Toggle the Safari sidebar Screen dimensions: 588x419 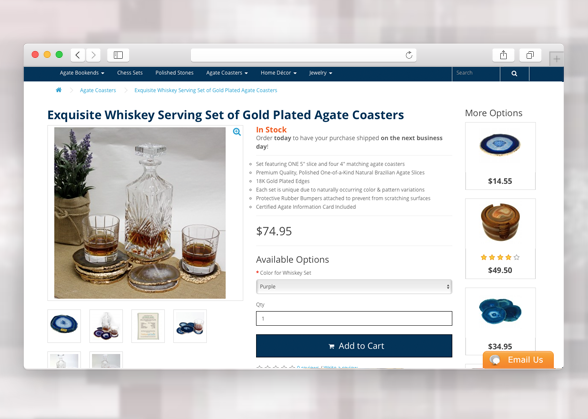[x=118, y=55]
